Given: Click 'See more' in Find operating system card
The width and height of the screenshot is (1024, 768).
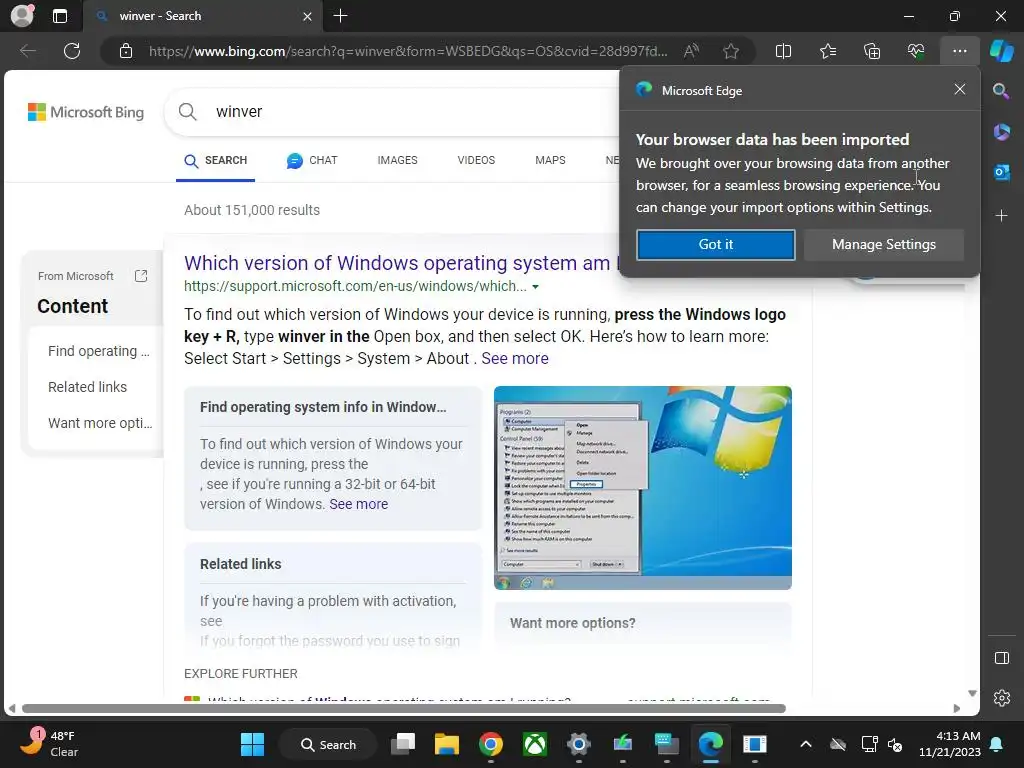Looking at the screenshot, I should (359, 504).
